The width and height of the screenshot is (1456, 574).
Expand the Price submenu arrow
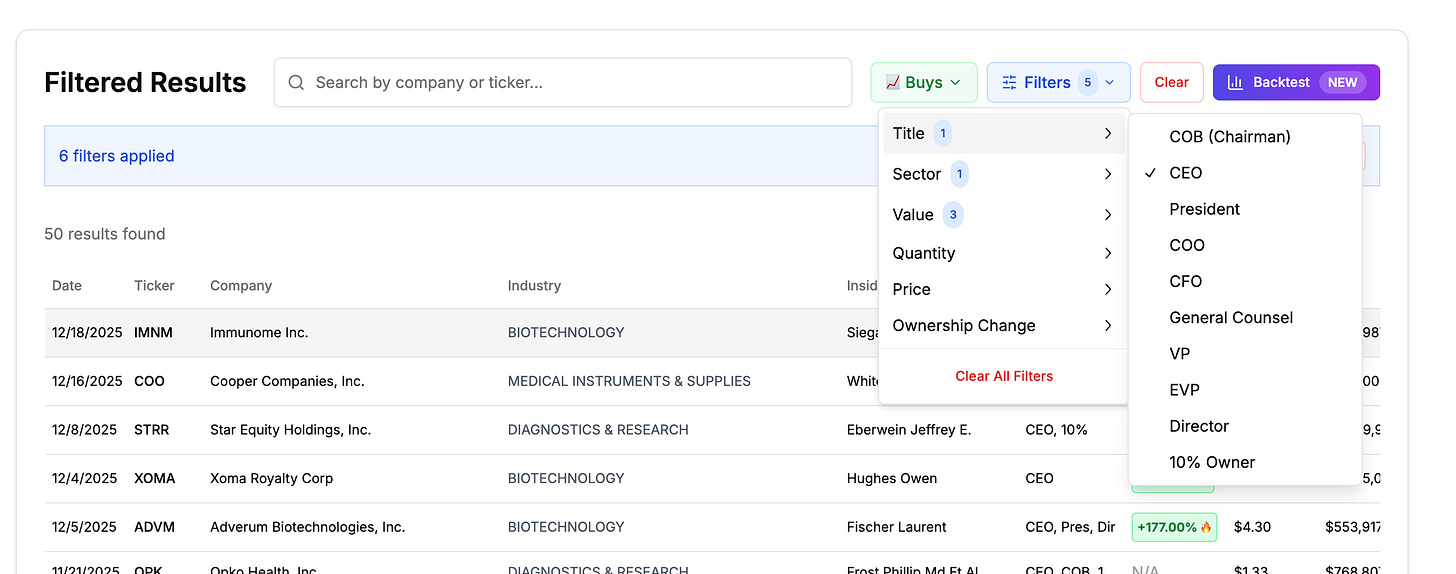click(1108, 289)
